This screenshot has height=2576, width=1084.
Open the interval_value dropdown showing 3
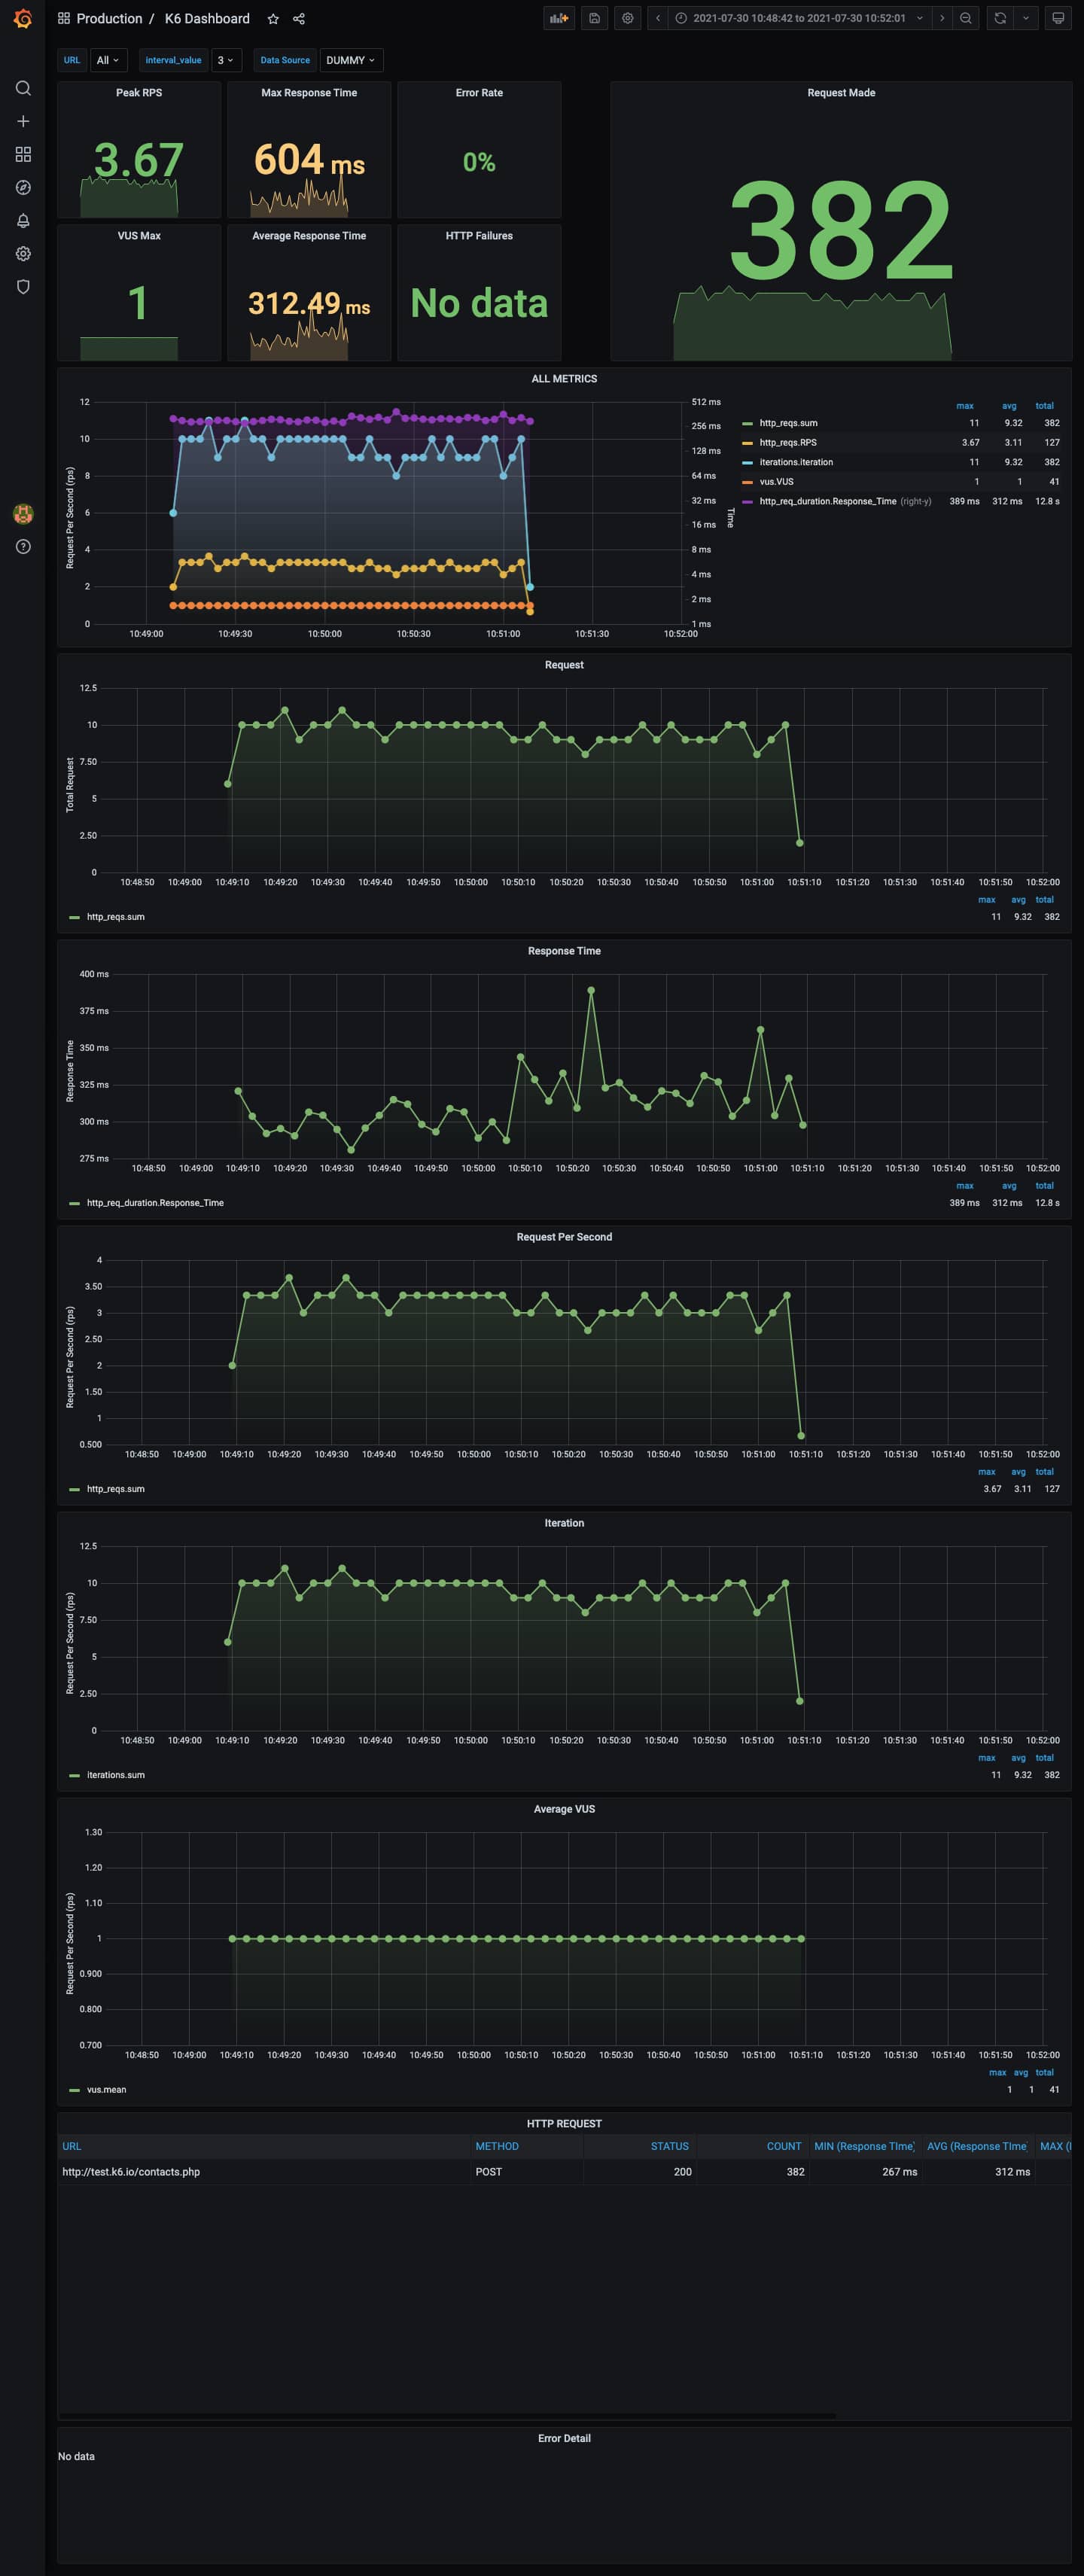pyautogui.click(x=226, y=60)
